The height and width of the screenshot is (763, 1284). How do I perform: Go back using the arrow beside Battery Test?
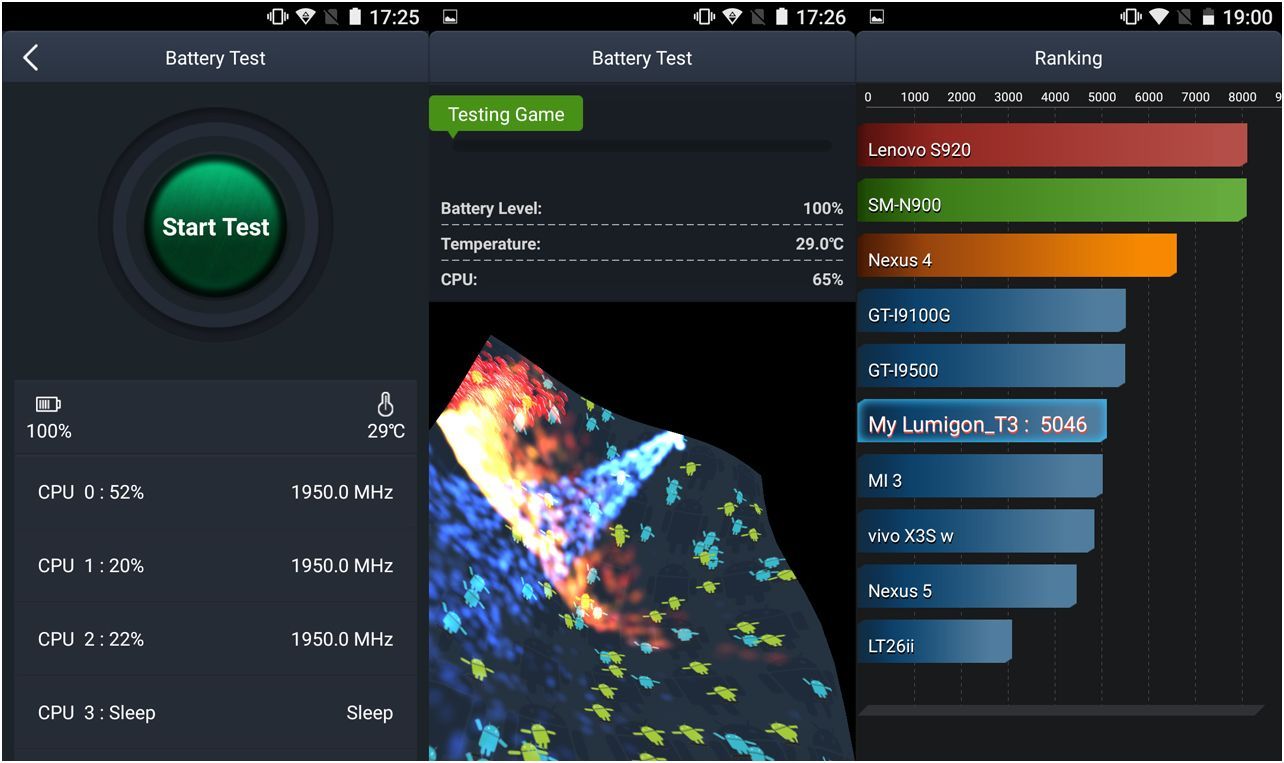tap(31, 58)
